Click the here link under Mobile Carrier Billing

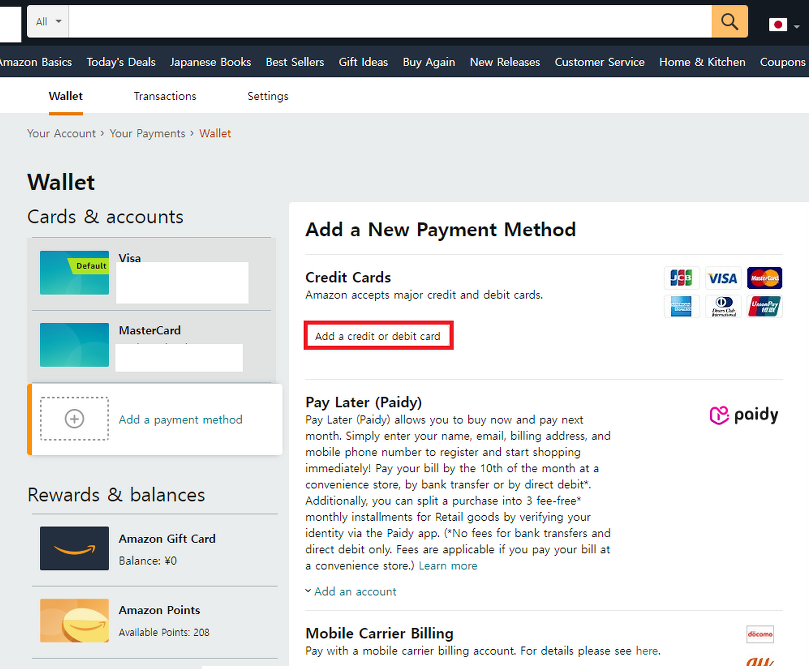click(x=646, y=651)
